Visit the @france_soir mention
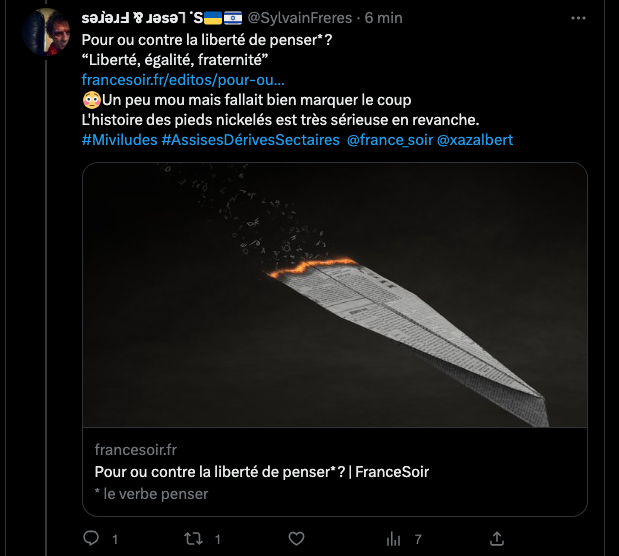Viewport: 619px width, 556px height. pyautogui.click(x=388, y=140)
